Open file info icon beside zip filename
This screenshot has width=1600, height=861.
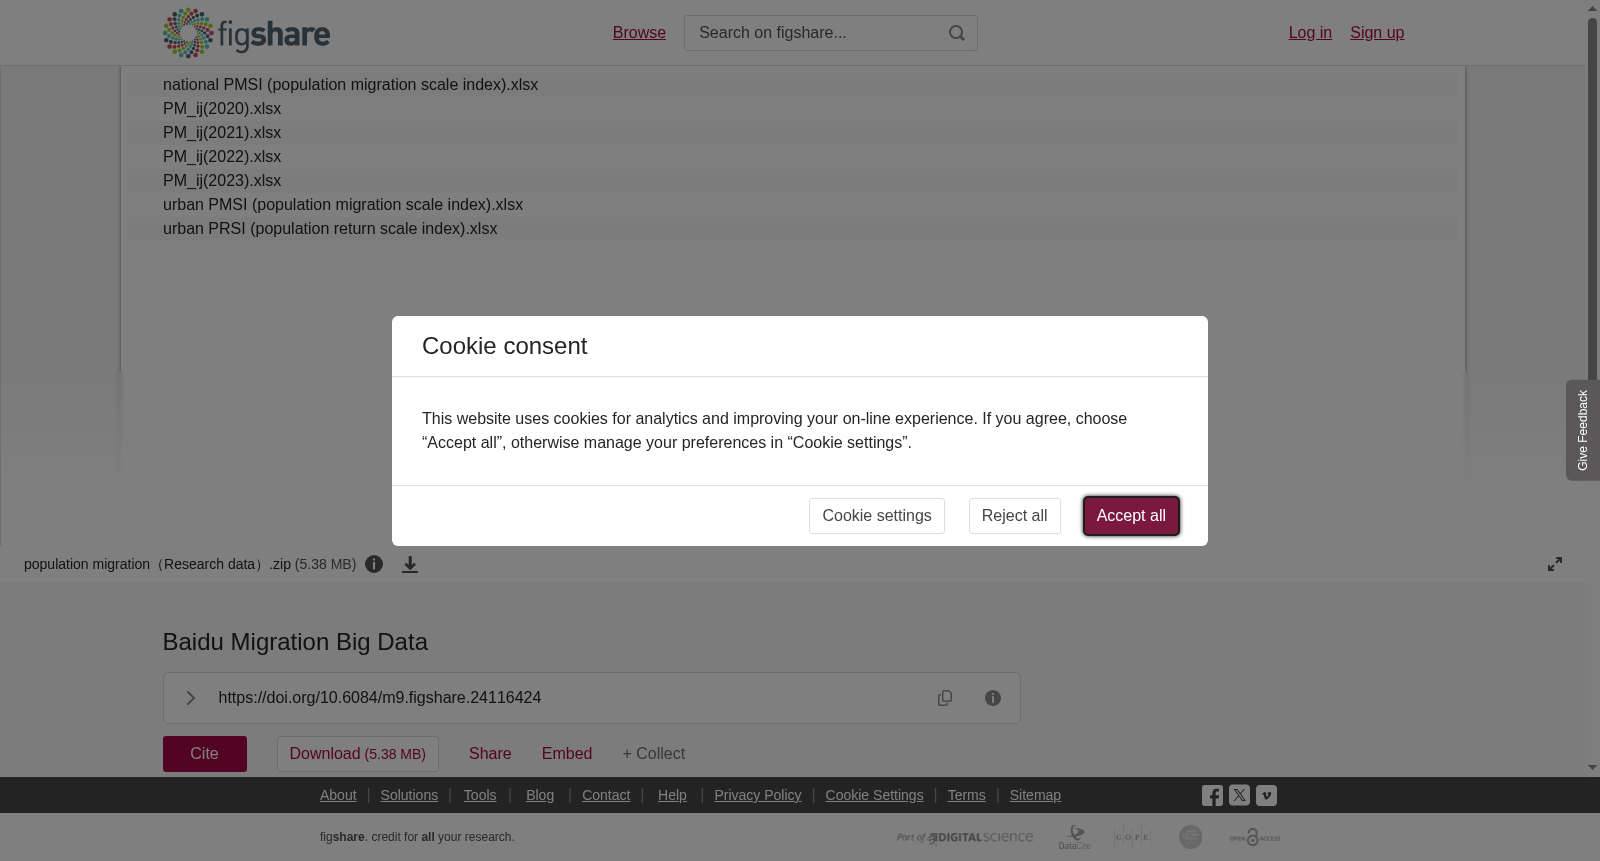point(374,564)
